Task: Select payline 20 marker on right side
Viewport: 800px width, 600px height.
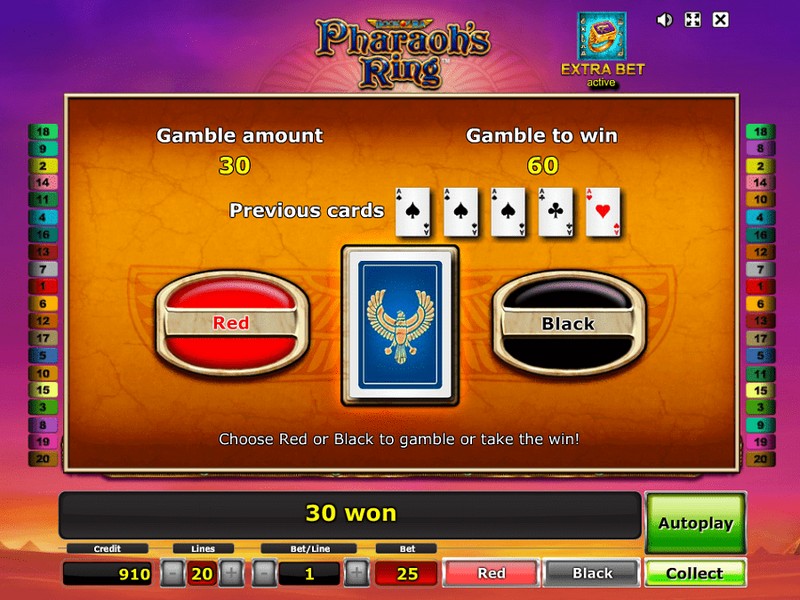Action: pos(761,459)
